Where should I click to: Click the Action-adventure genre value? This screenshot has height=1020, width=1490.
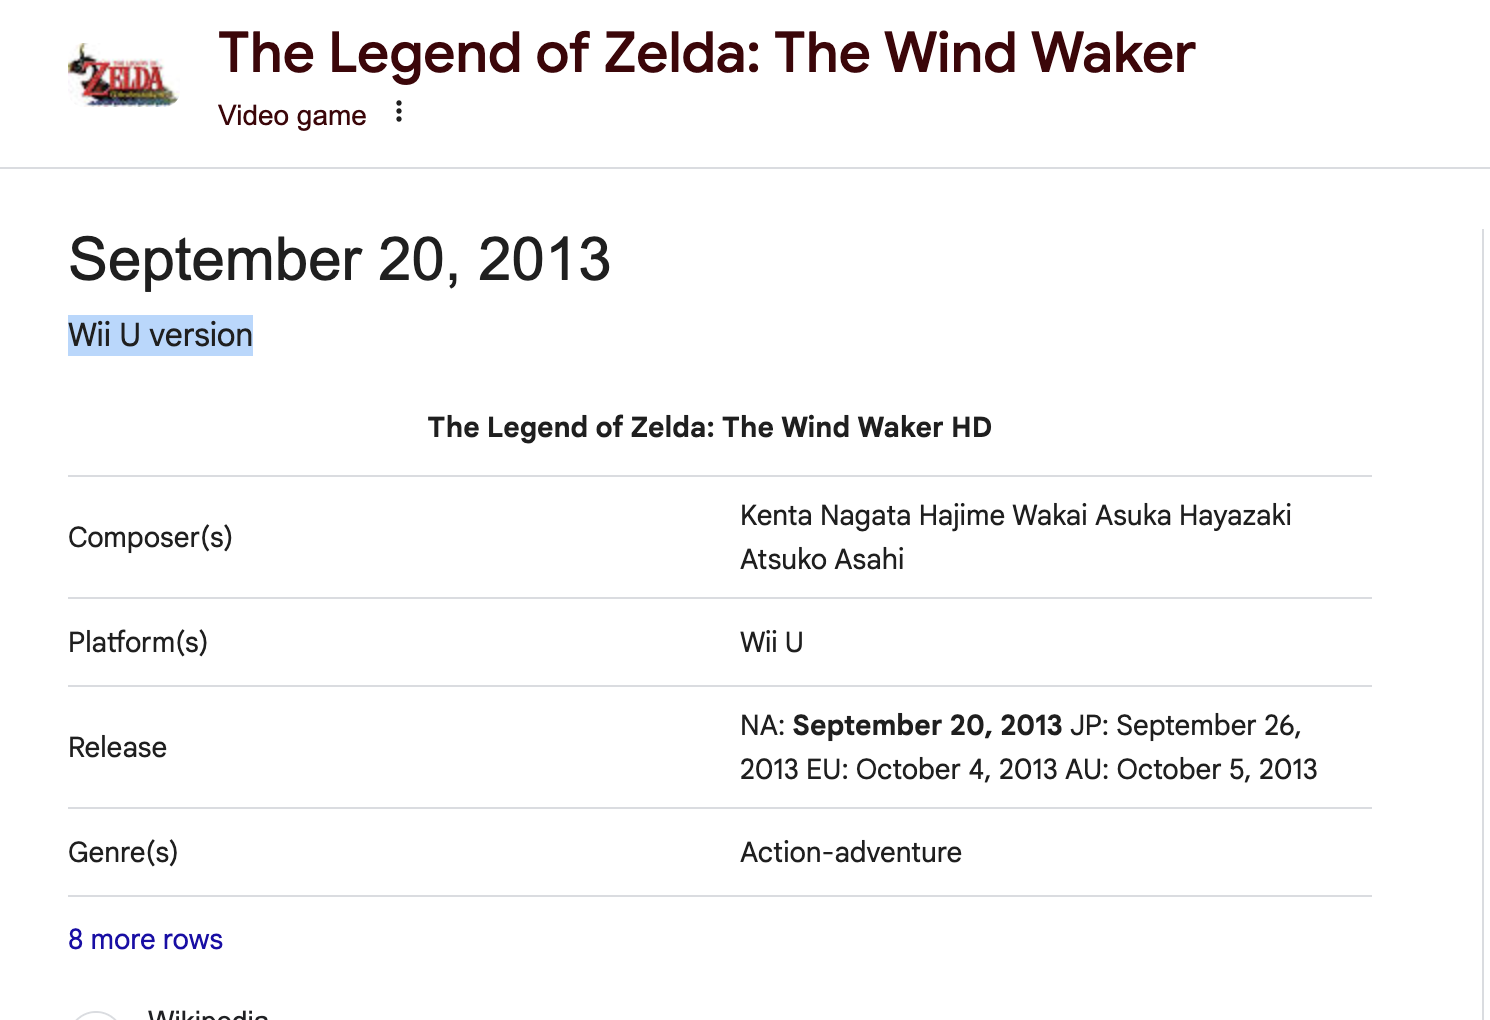pos(850,852)
